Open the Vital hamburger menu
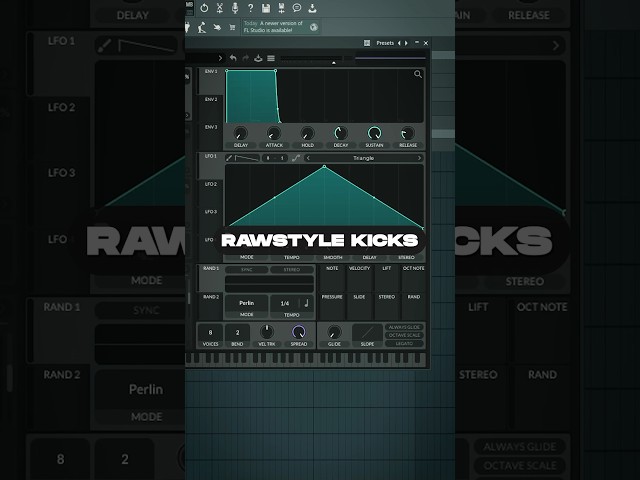 click(271, 58)
